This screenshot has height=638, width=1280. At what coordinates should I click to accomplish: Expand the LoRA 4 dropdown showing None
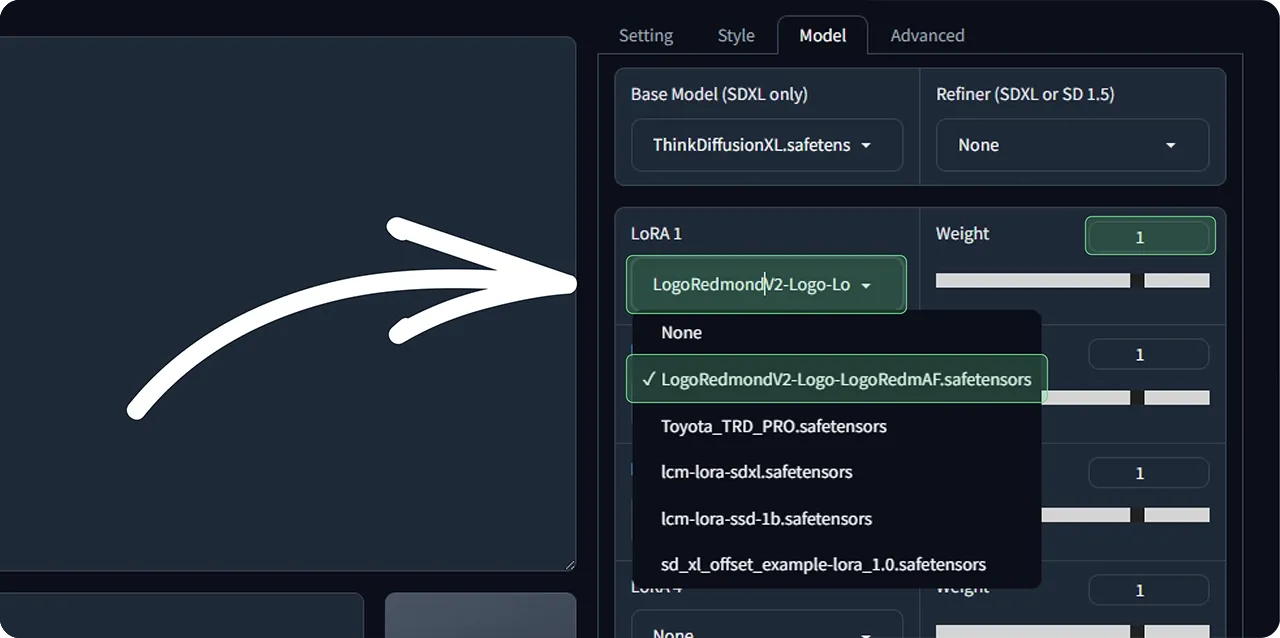click(766, 628)
